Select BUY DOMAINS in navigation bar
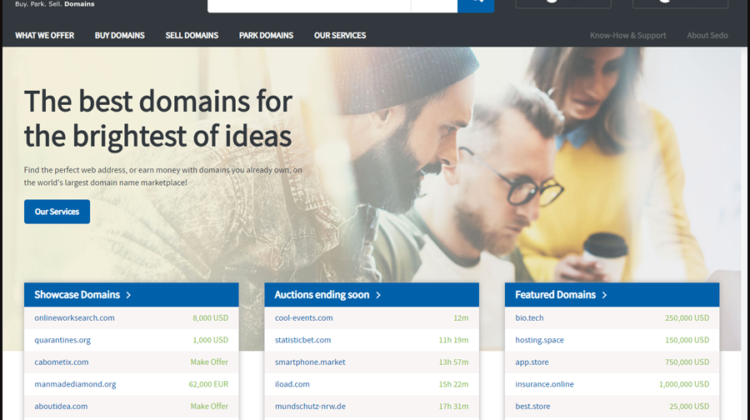This screenshot has height=420, width=750. pos(119,36)
